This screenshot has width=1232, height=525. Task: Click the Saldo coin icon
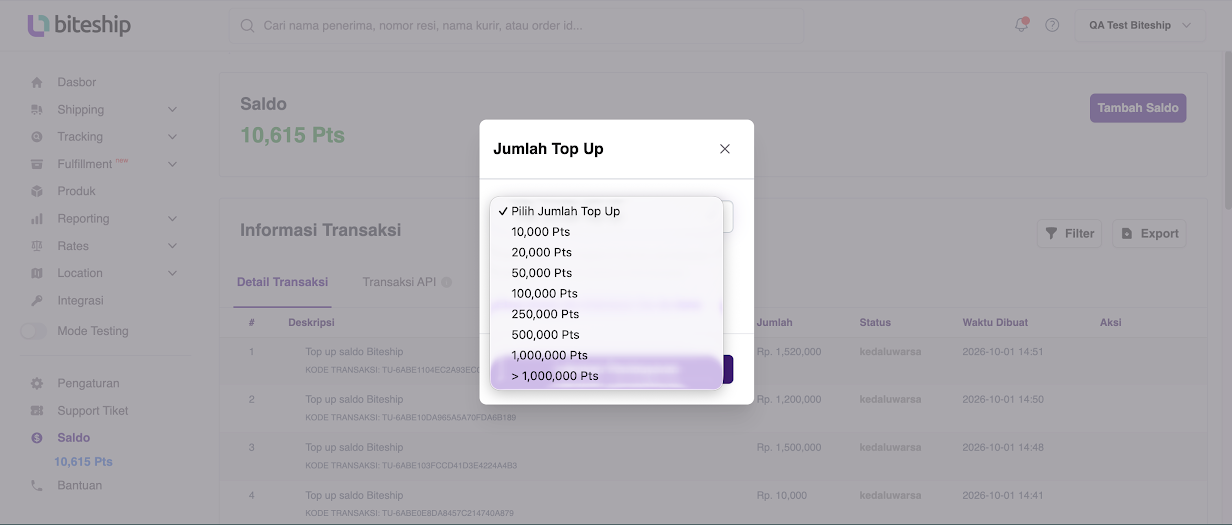click(37, 438)
